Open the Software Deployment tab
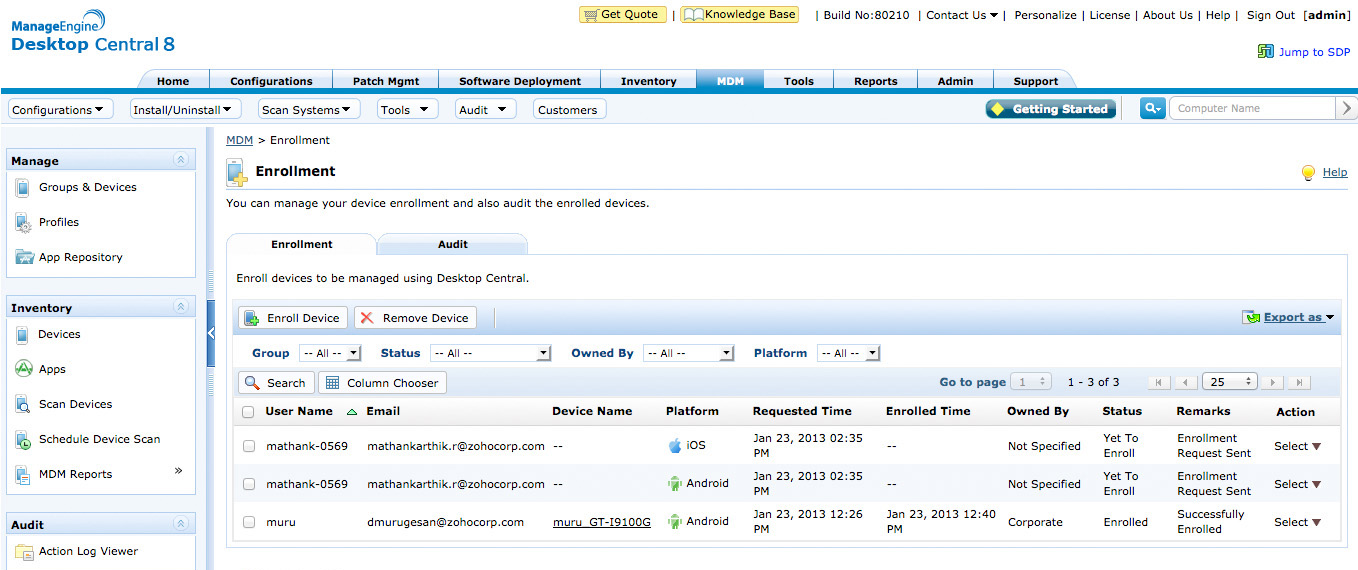This screenshot has height=570, width=1358. click(x=520, y=81)
